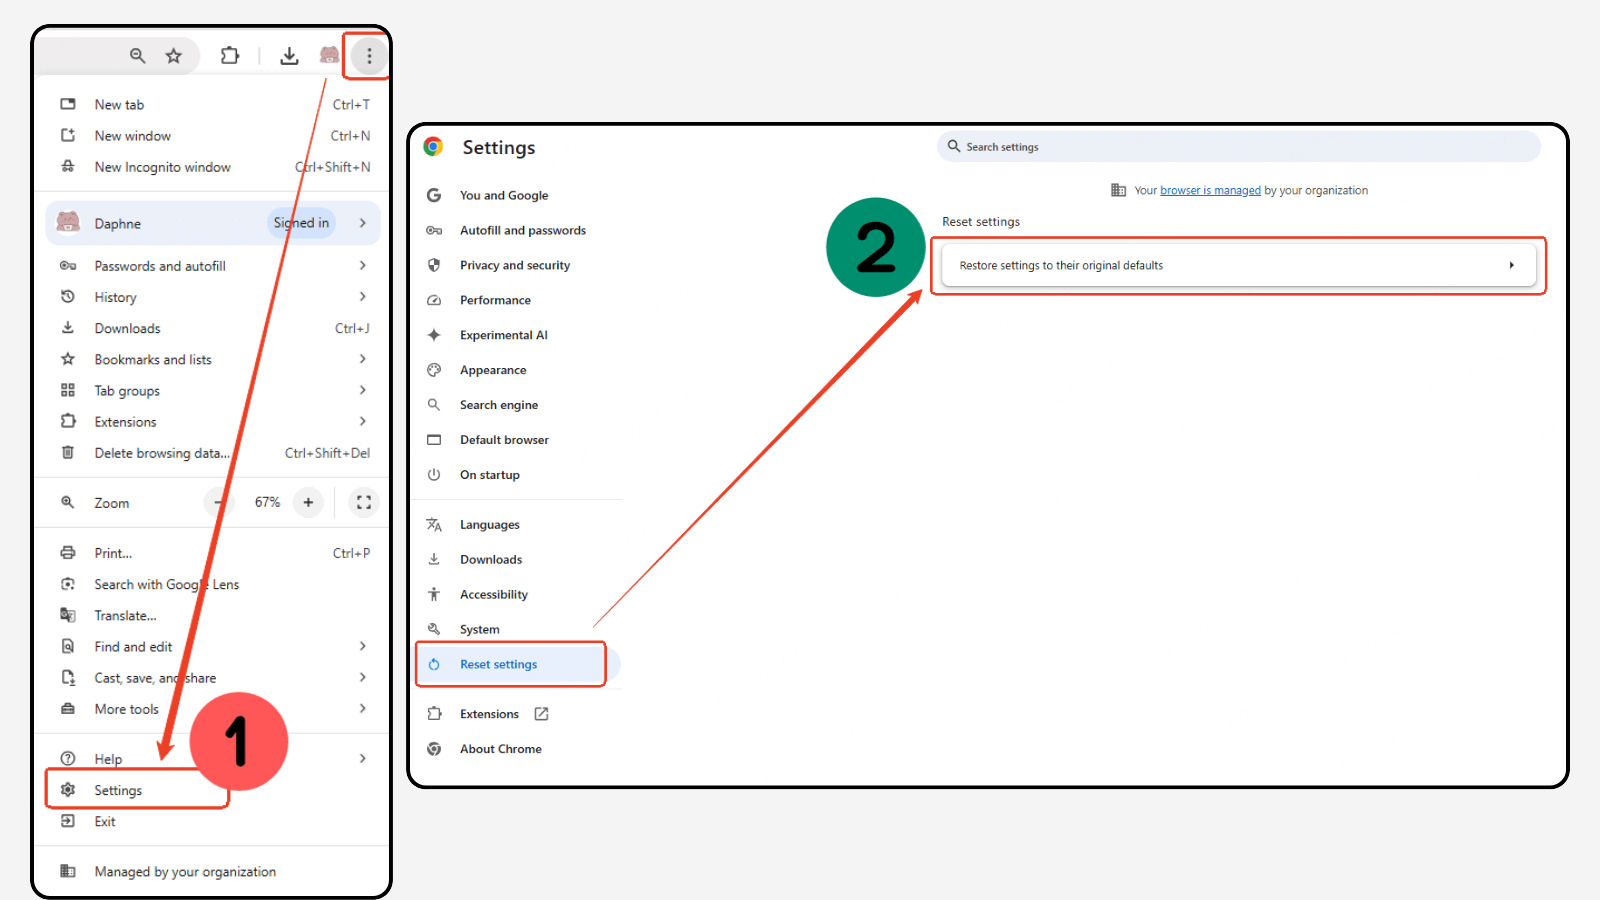Open Extensions page via external-link icon
Image resolution: width=1600 pixels, height=900 pixels.
pyautogui.click(x=540, y=713)
